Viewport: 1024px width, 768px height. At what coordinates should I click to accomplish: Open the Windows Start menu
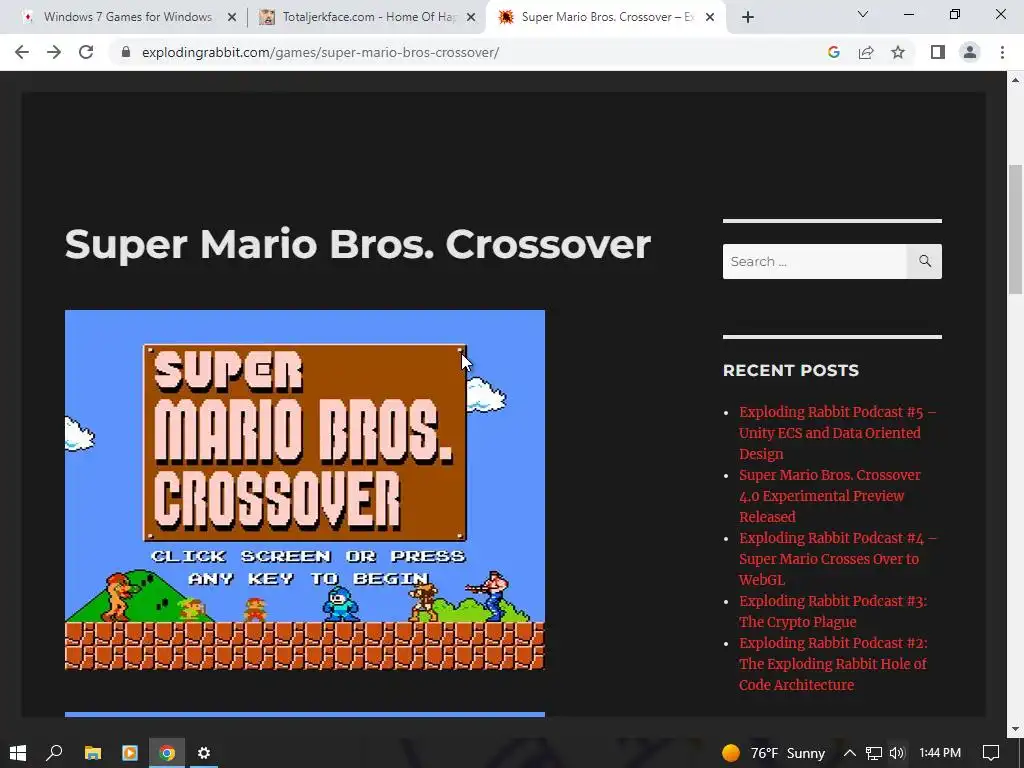[18, 753]
